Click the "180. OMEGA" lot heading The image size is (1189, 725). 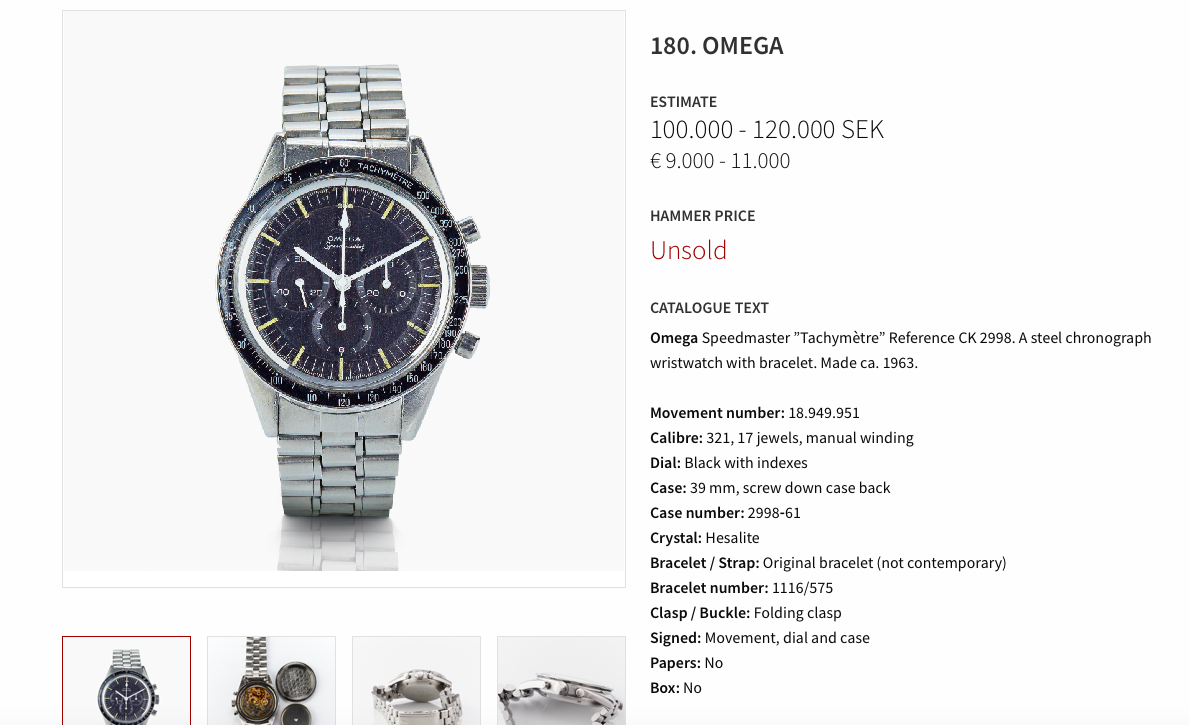[x=717, y=46]
